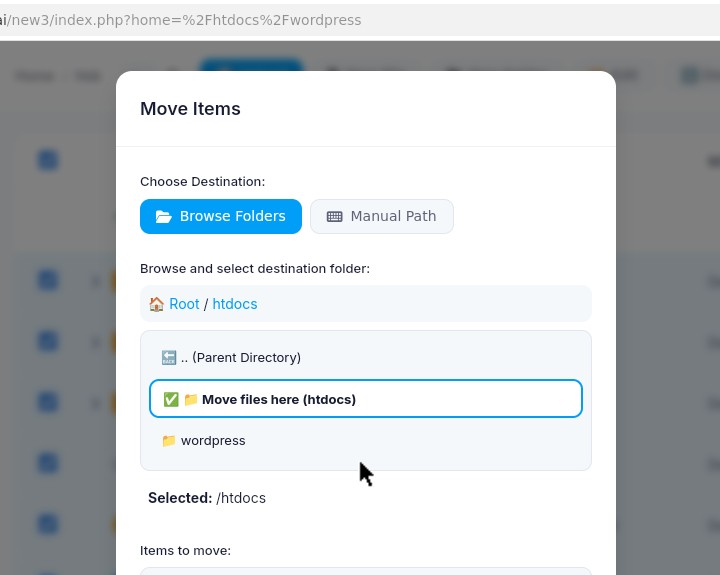This screenshot has width=720, height=575.
Task: Click the folder icon next to wordpress
Action: [x=169, y=441]
